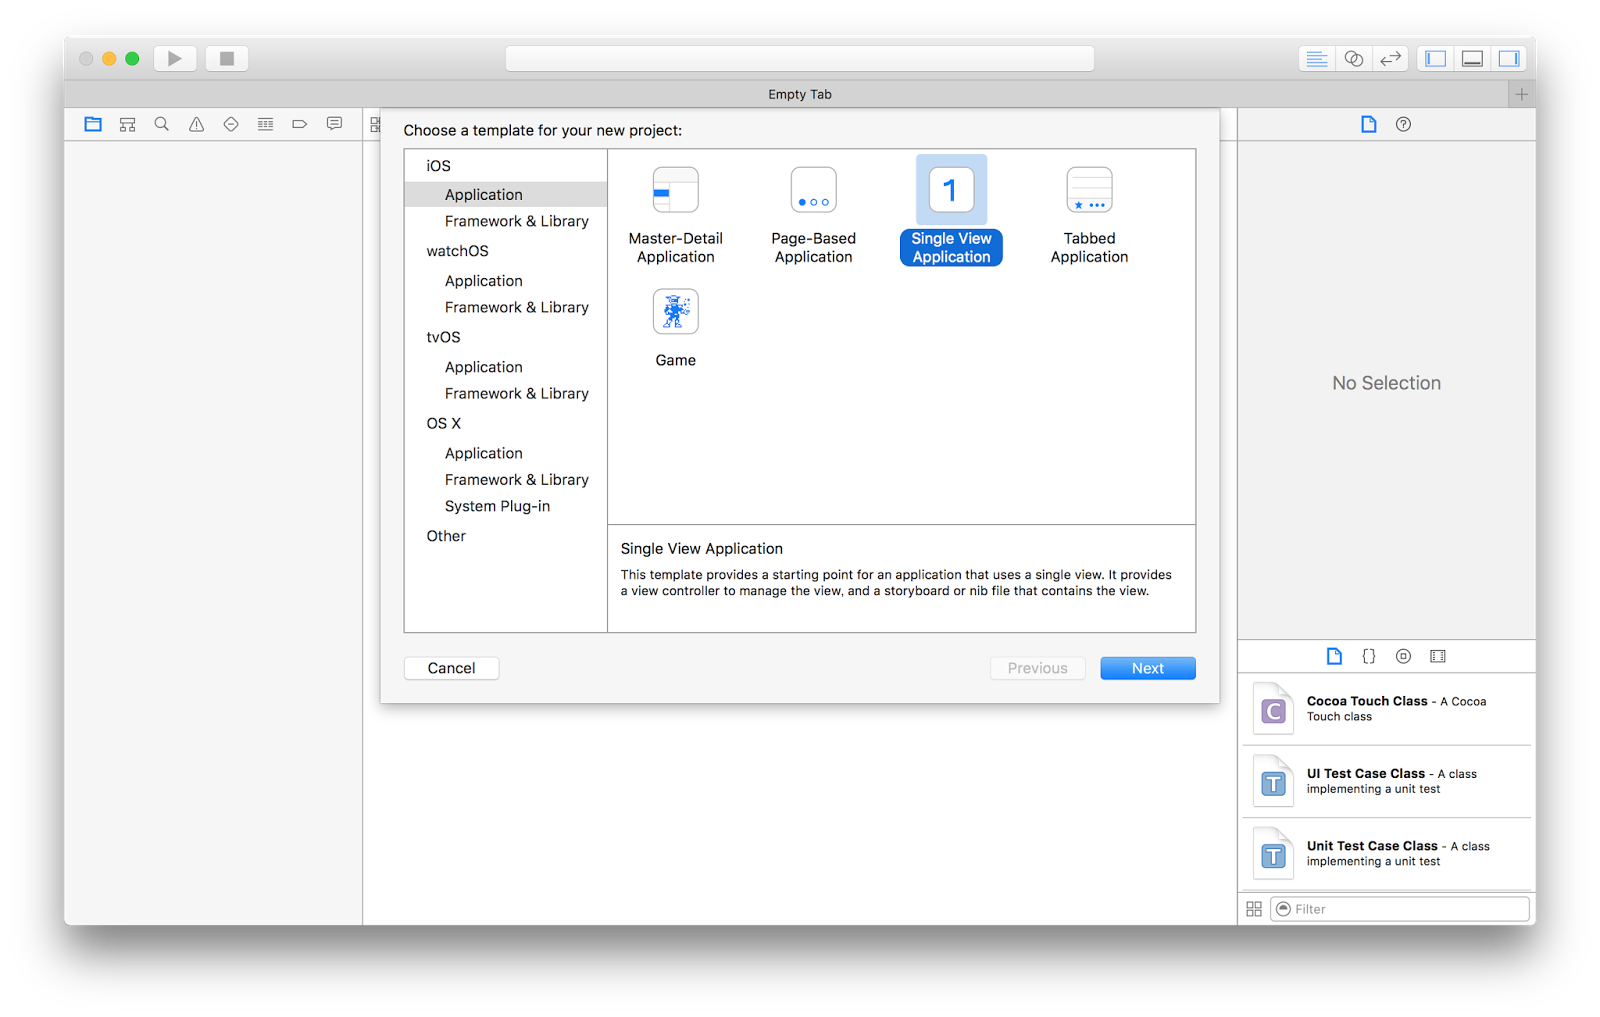Viewport: 1600px width, 1017px height.
Task: Click the Empty Tab title
Action: [x=800, y=94]
